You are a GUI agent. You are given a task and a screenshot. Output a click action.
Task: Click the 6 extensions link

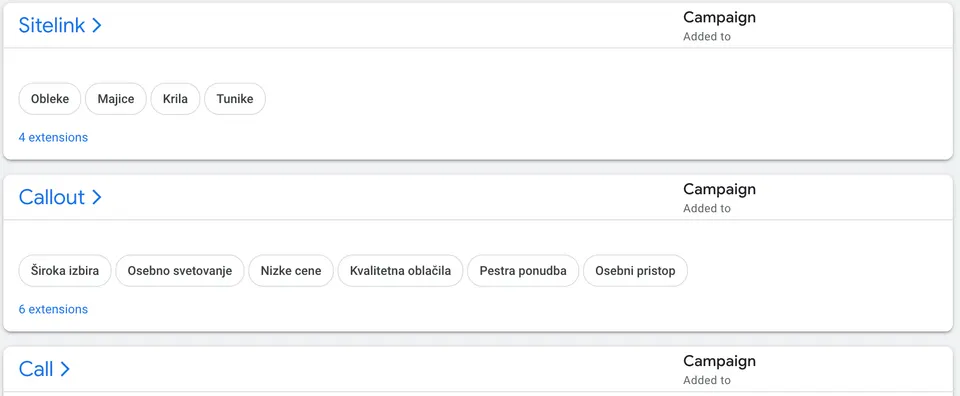click(53, 309)
